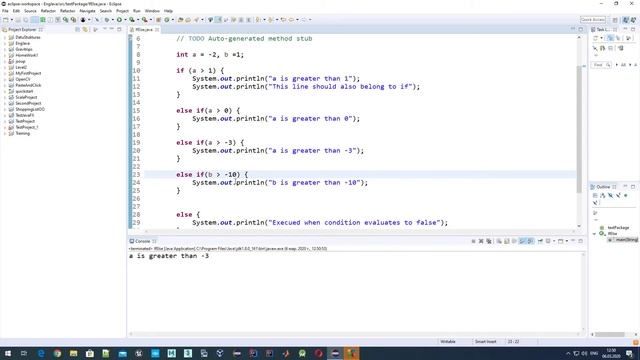Click the Clear Console icon
This screenshot has width=640, height=360.
pos(499,241)
